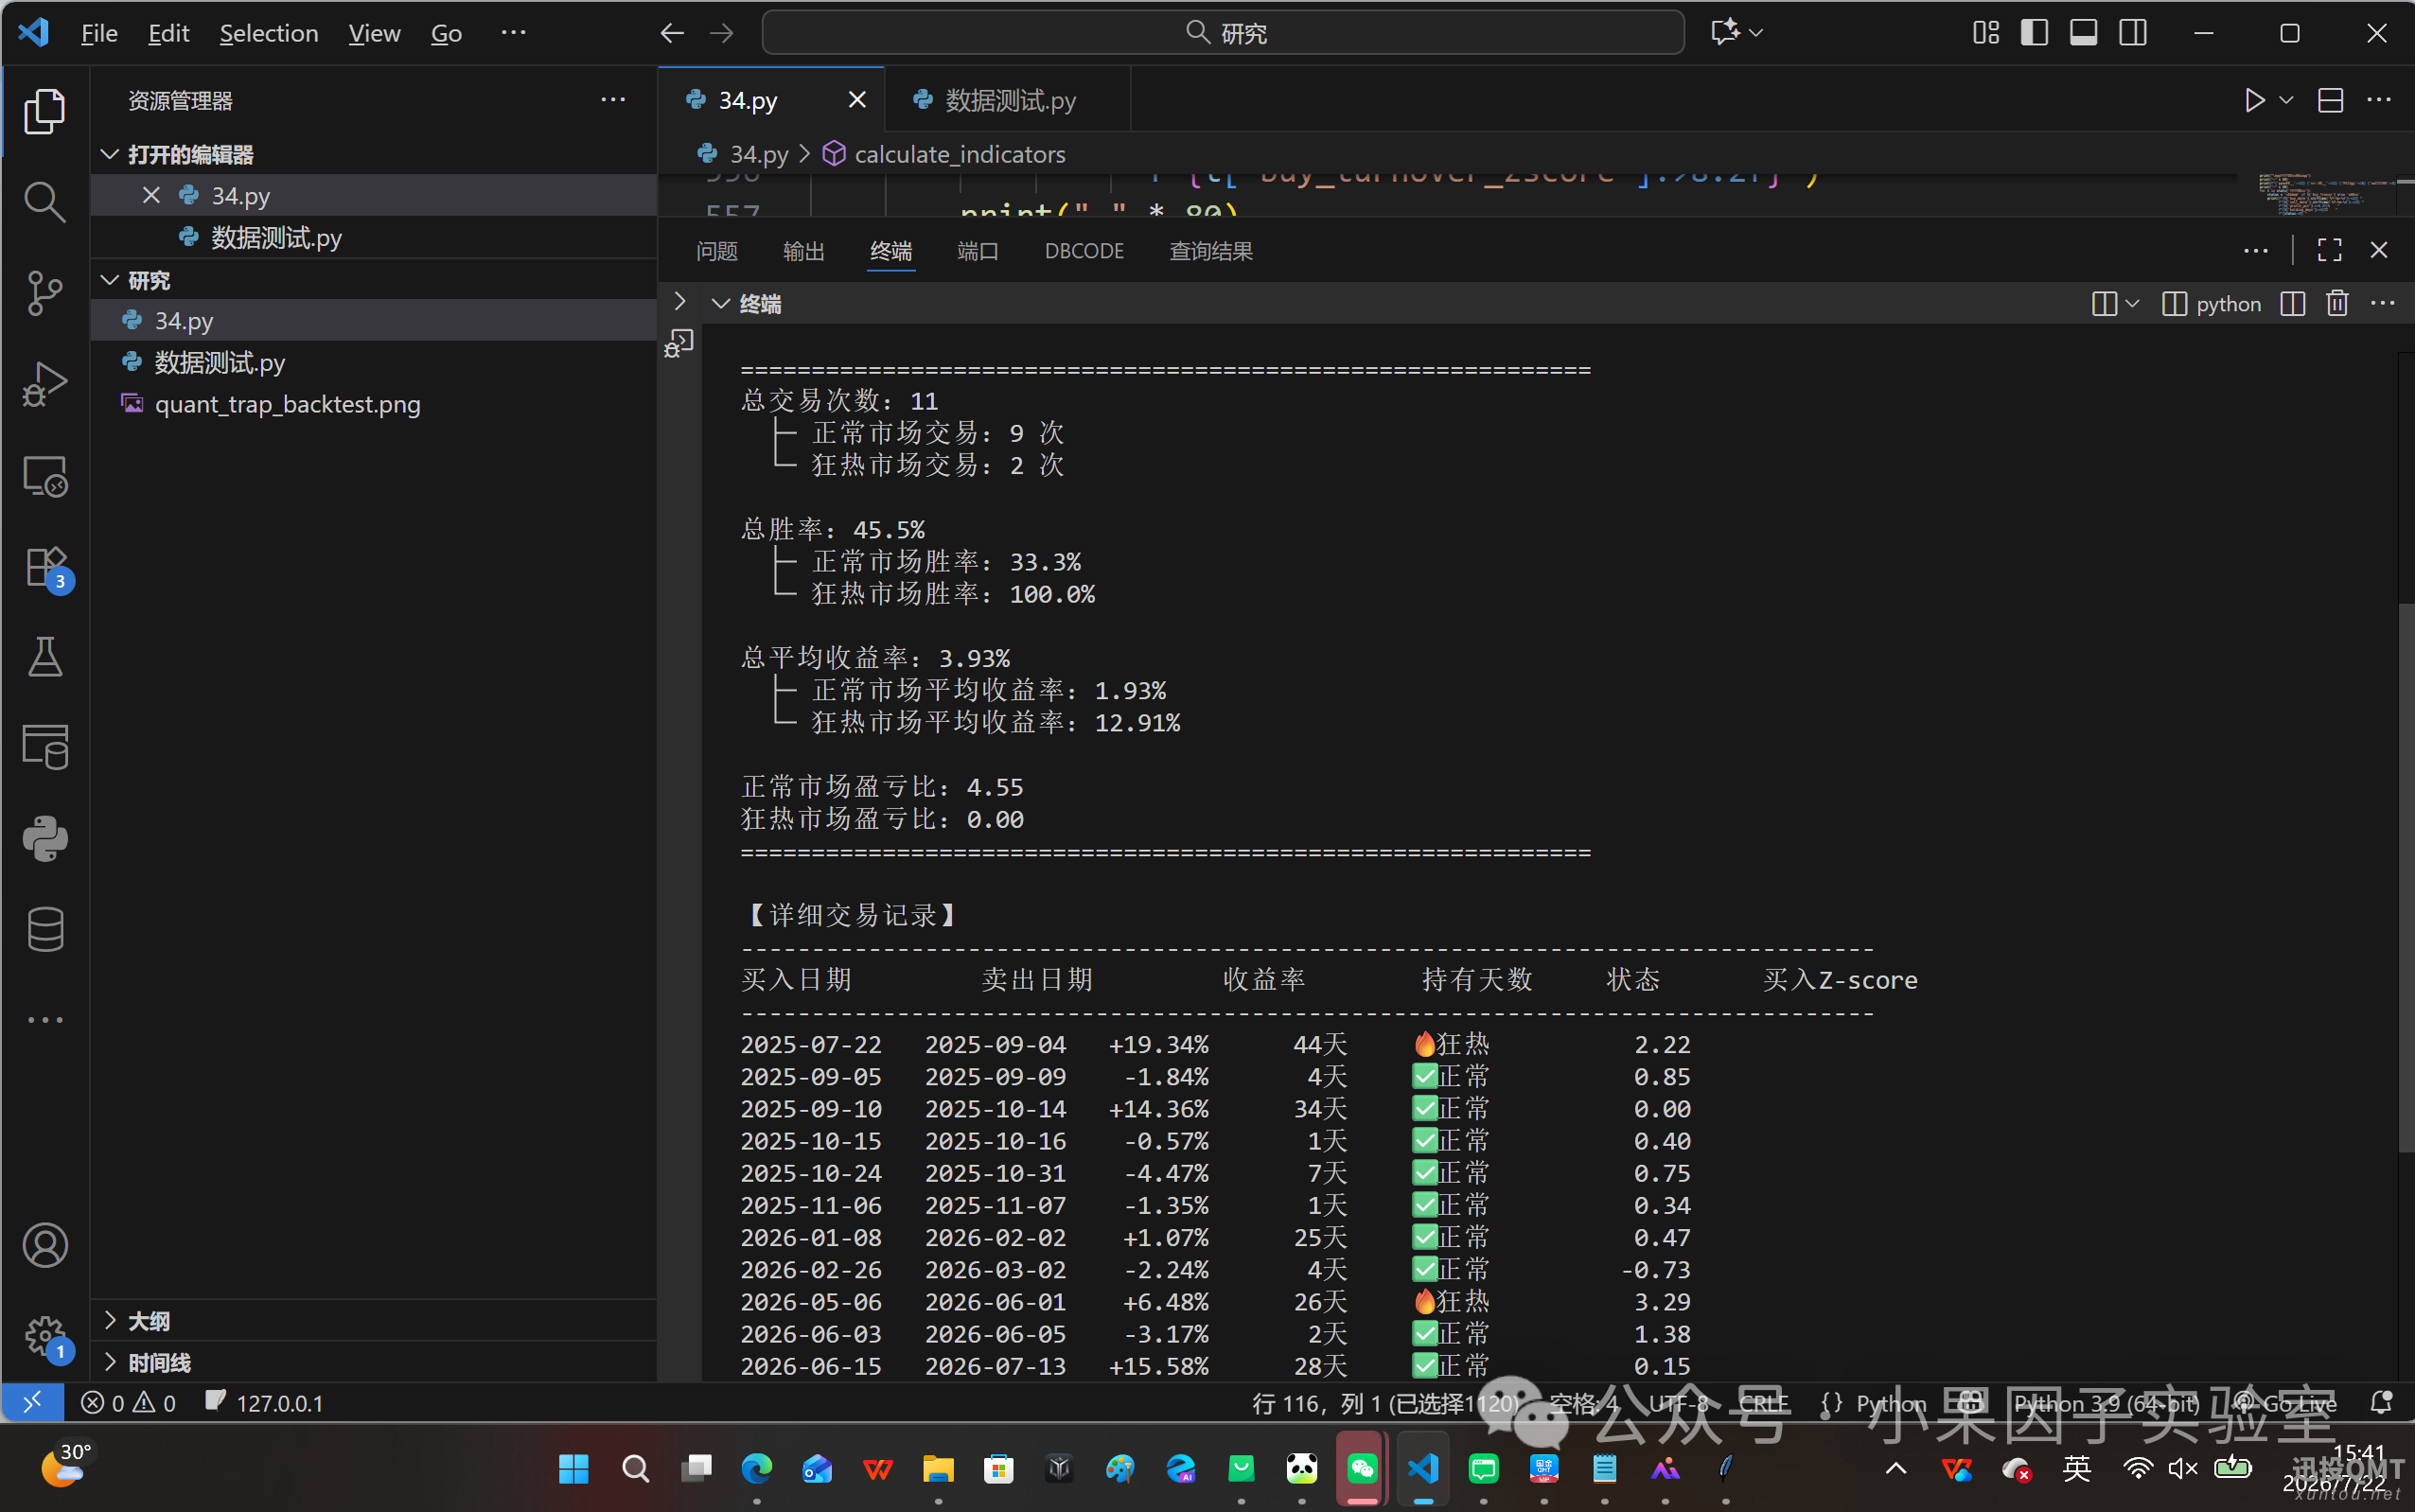Click the command center search box 研究
Screen dimensions: 2415x1512
point(1223,32)
